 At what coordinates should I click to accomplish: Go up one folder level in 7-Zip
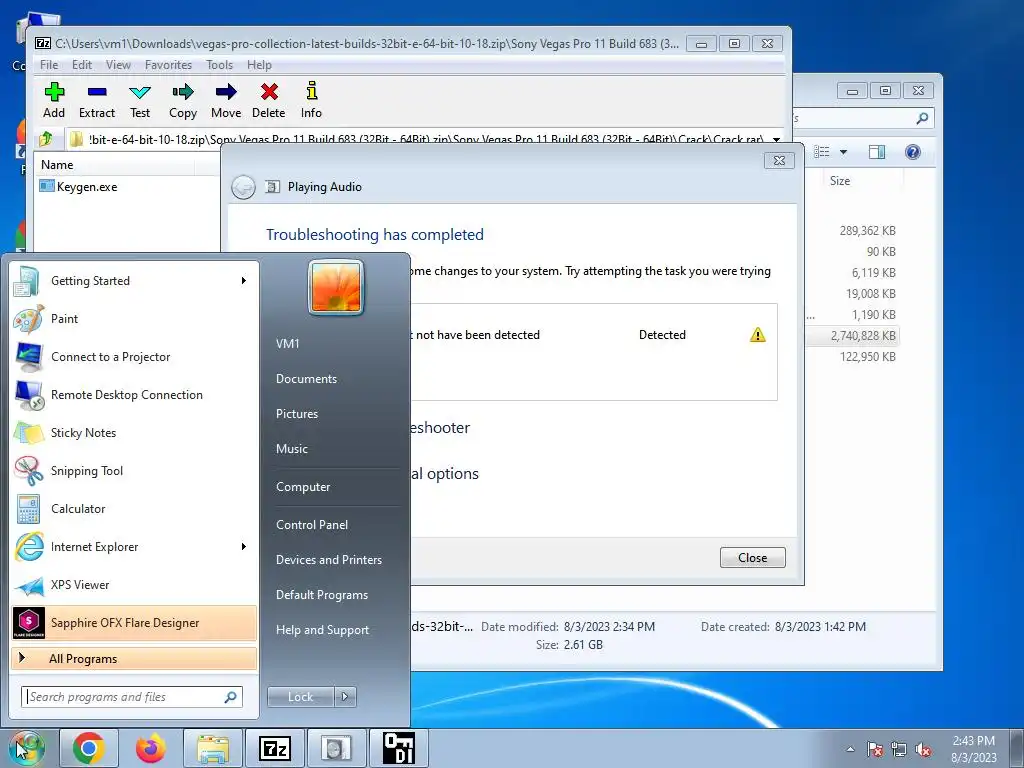(46, 138)
